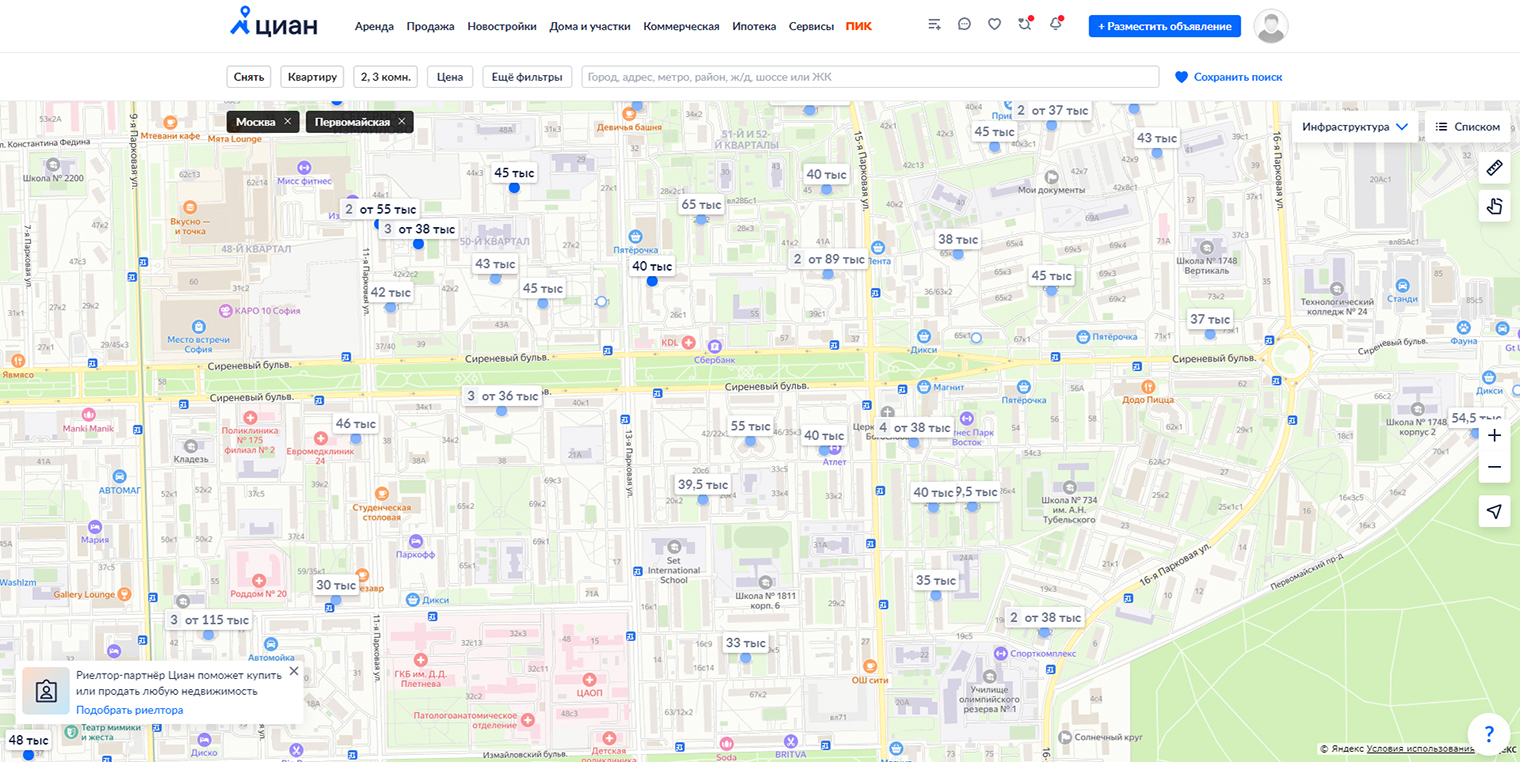Select the 3 от 115 тыс cluster marker
1520x762 pixels.
click(x=208, y=620)
